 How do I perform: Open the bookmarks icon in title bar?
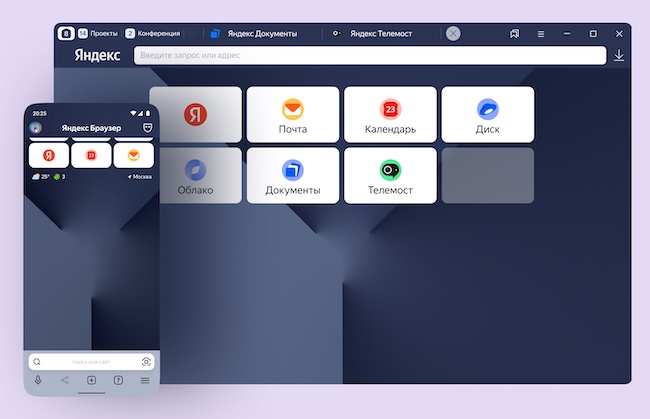pyautogui.click(x=514, y=34)
